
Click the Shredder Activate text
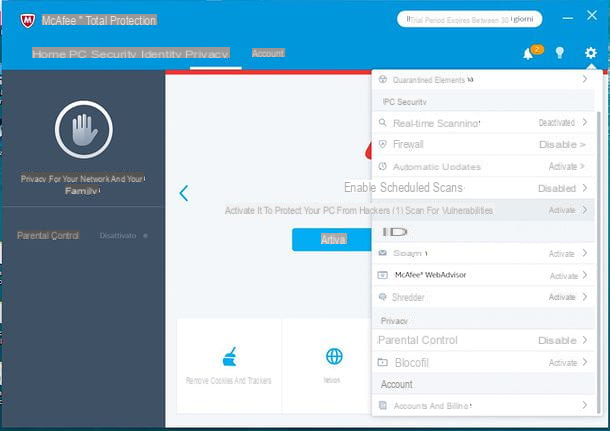click(562, 297)
